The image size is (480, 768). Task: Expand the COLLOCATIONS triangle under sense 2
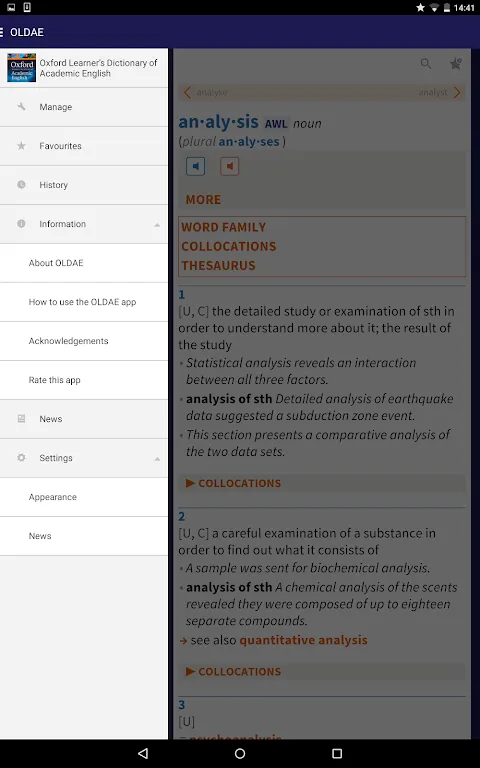click(x=191, y=672)
